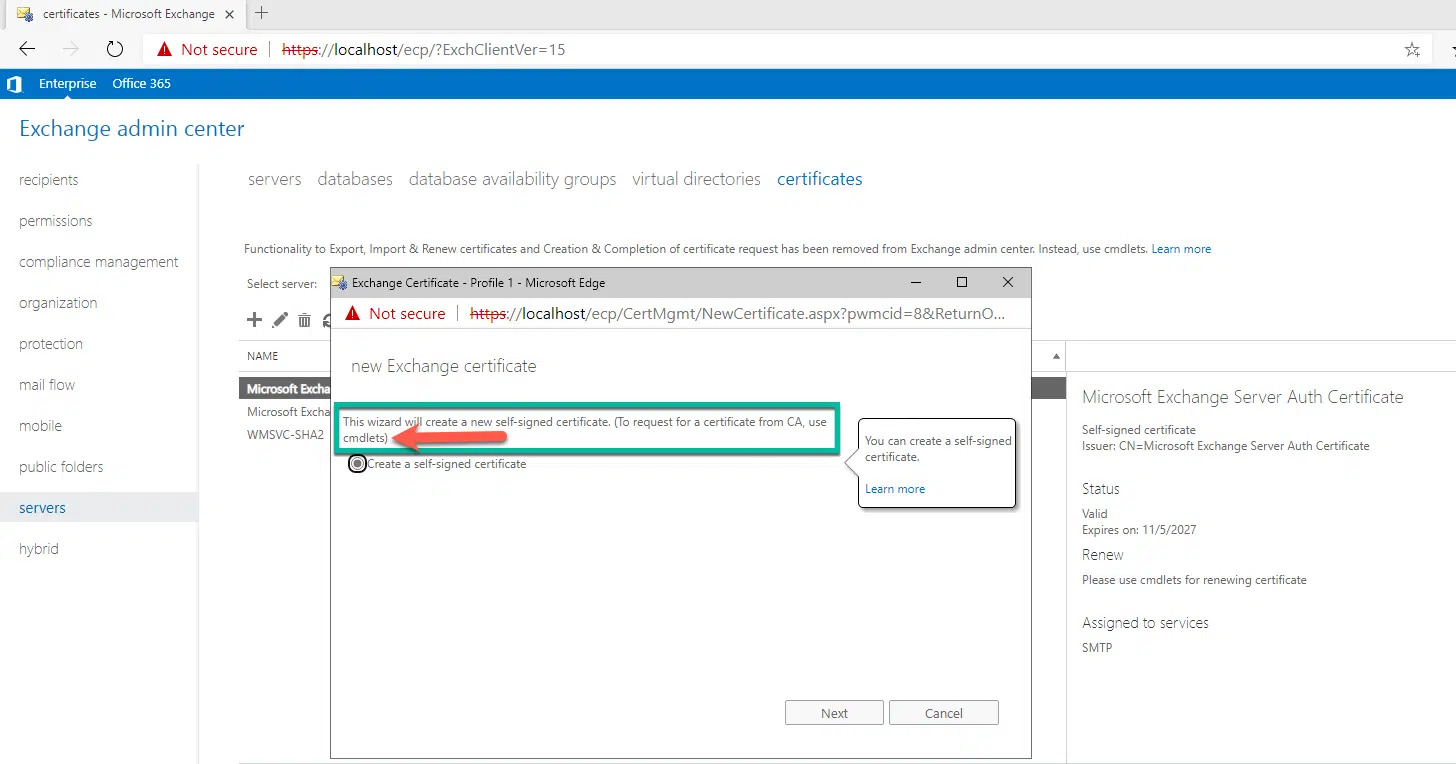Open the virtual directories tab

(x=697, y=179)
